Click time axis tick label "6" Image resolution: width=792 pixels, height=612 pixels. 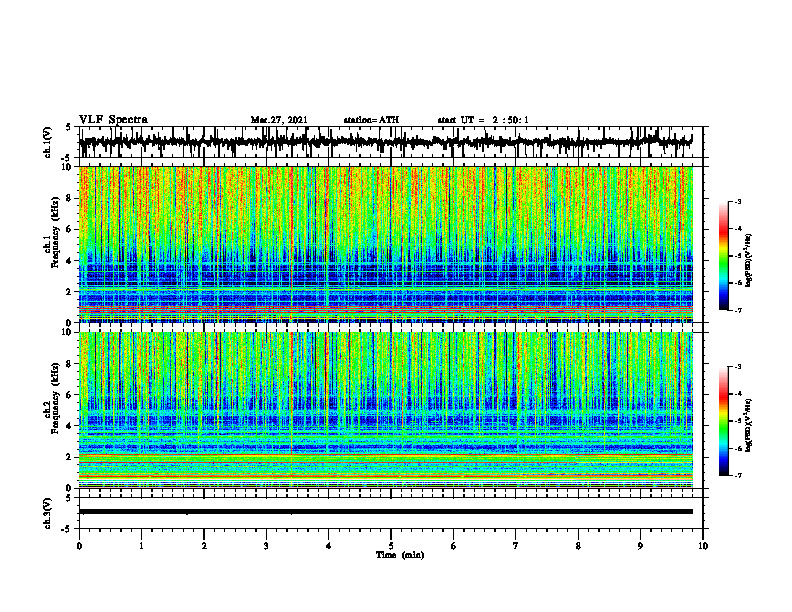[x=454, y=546]
